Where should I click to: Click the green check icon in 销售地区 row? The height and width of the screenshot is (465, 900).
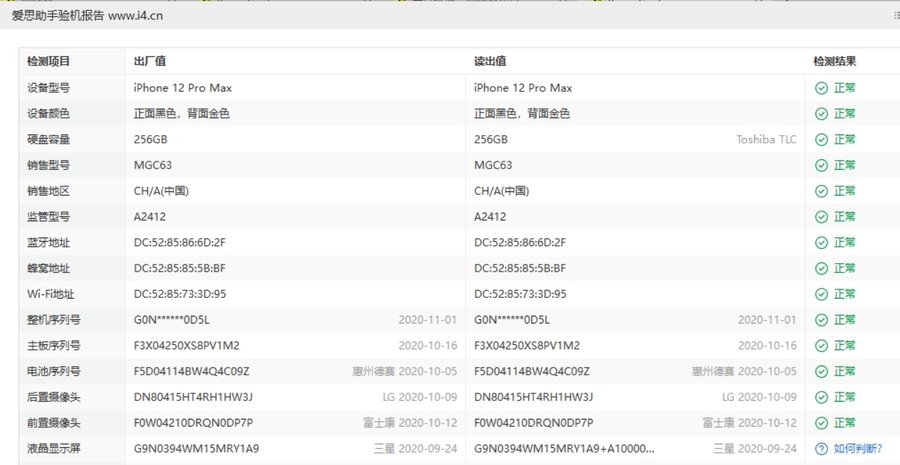click(821, 191)
